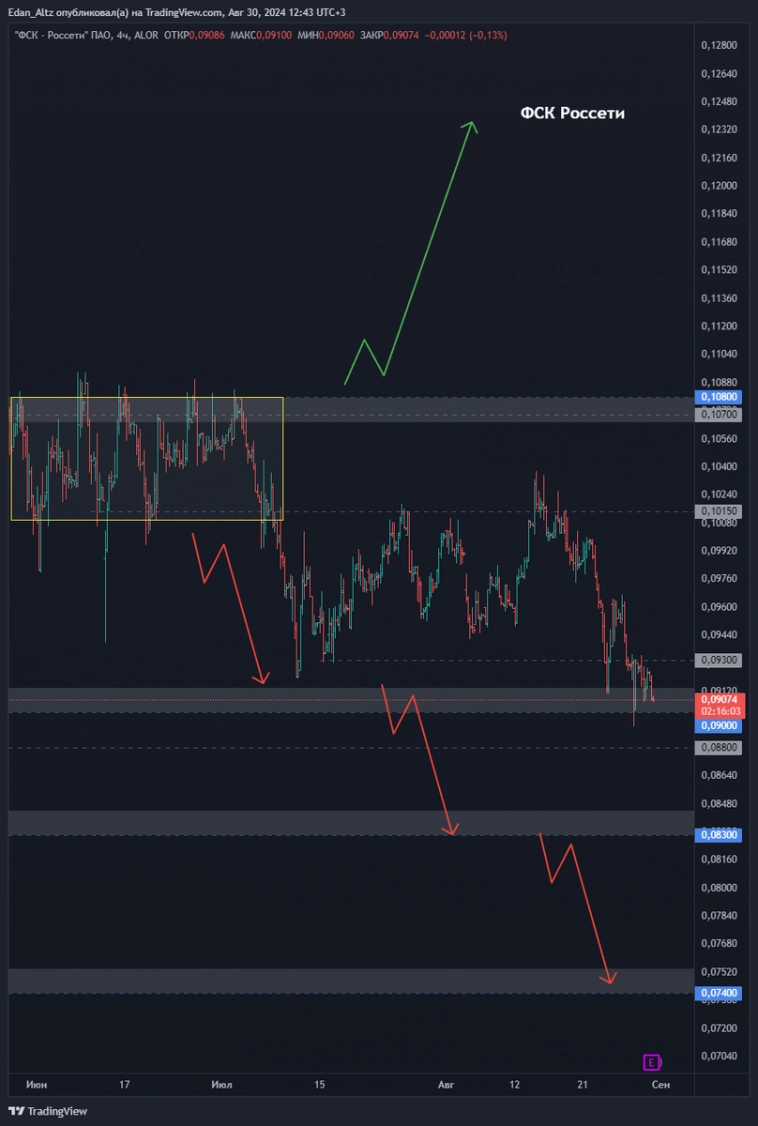758x1126 pixels.
Task: Click the '15' date axis label
Action: [320, 1084]
